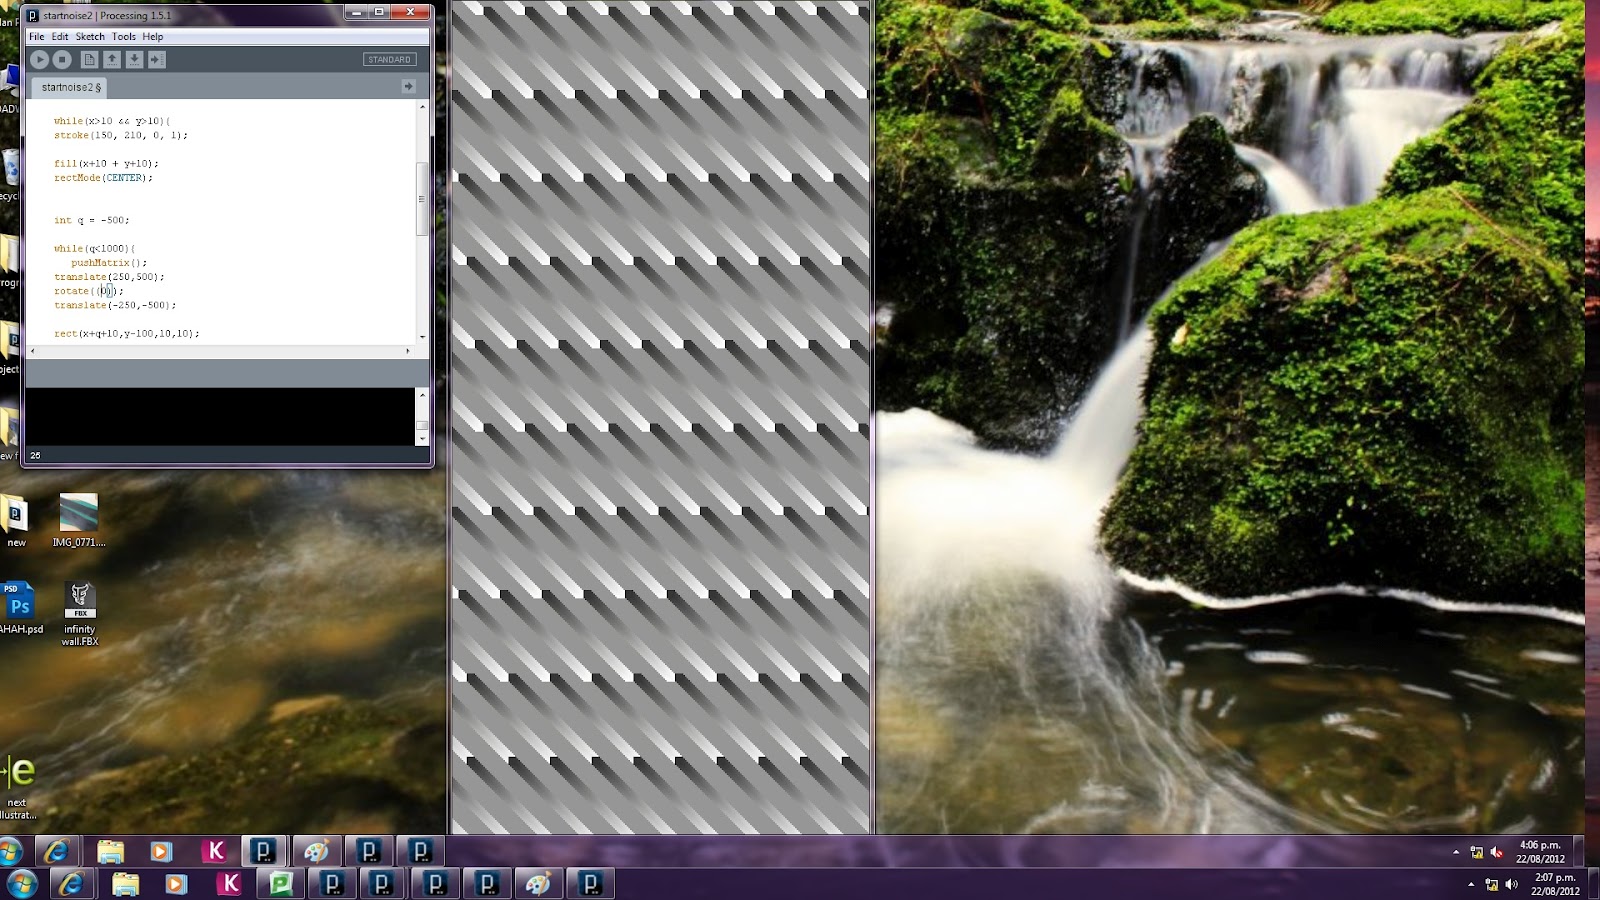Export the applet using the Export toolbar icon
The image size is (1600, 900).
158,59
